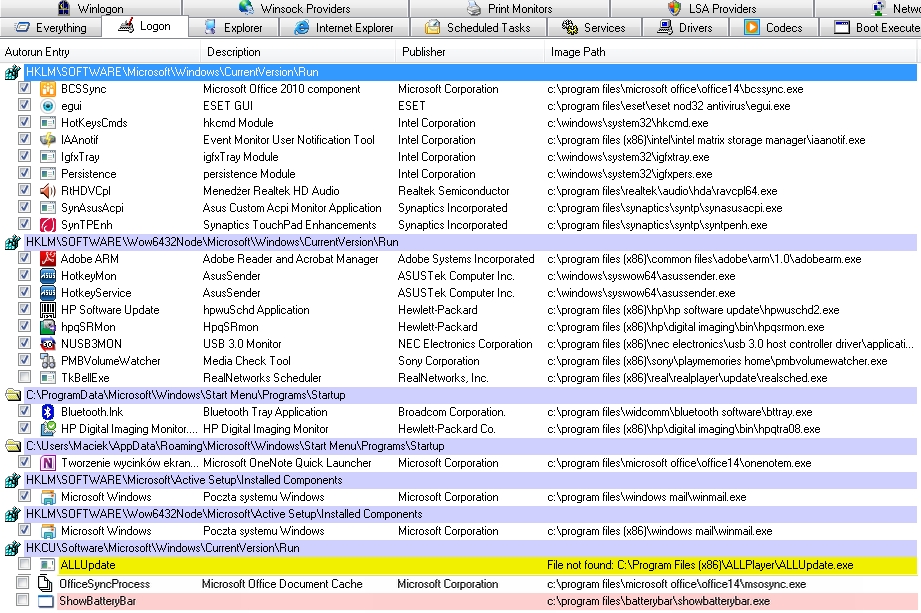Click the SynTPEnh red touchpad icon
The height and width of the screenshot is (613, 921).
point(48,225)
